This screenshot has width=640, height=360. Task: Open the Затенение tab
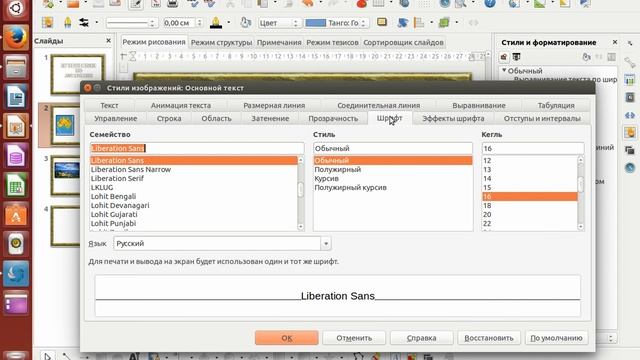pyautogui.click(x=270, y=118)
